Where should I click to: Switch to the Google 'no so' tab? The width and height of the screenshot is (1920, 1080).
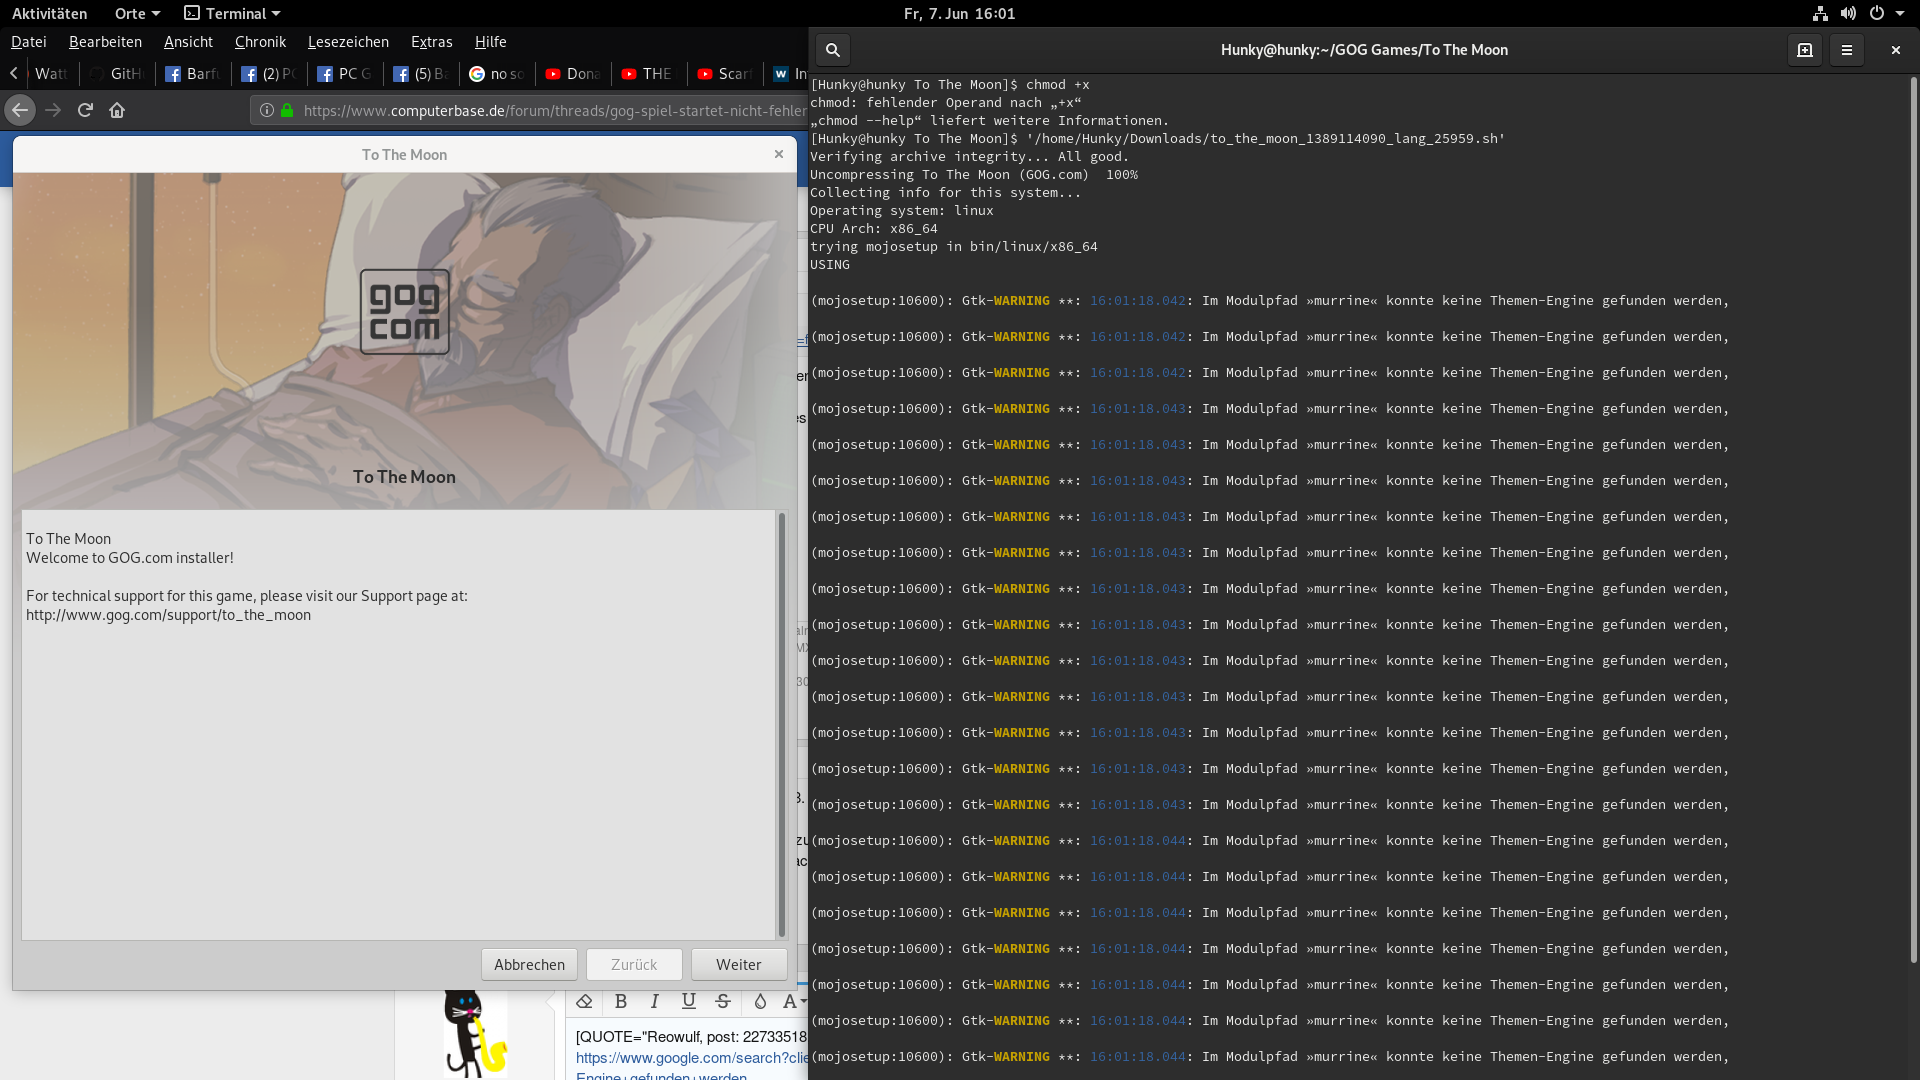click(498, 74)
